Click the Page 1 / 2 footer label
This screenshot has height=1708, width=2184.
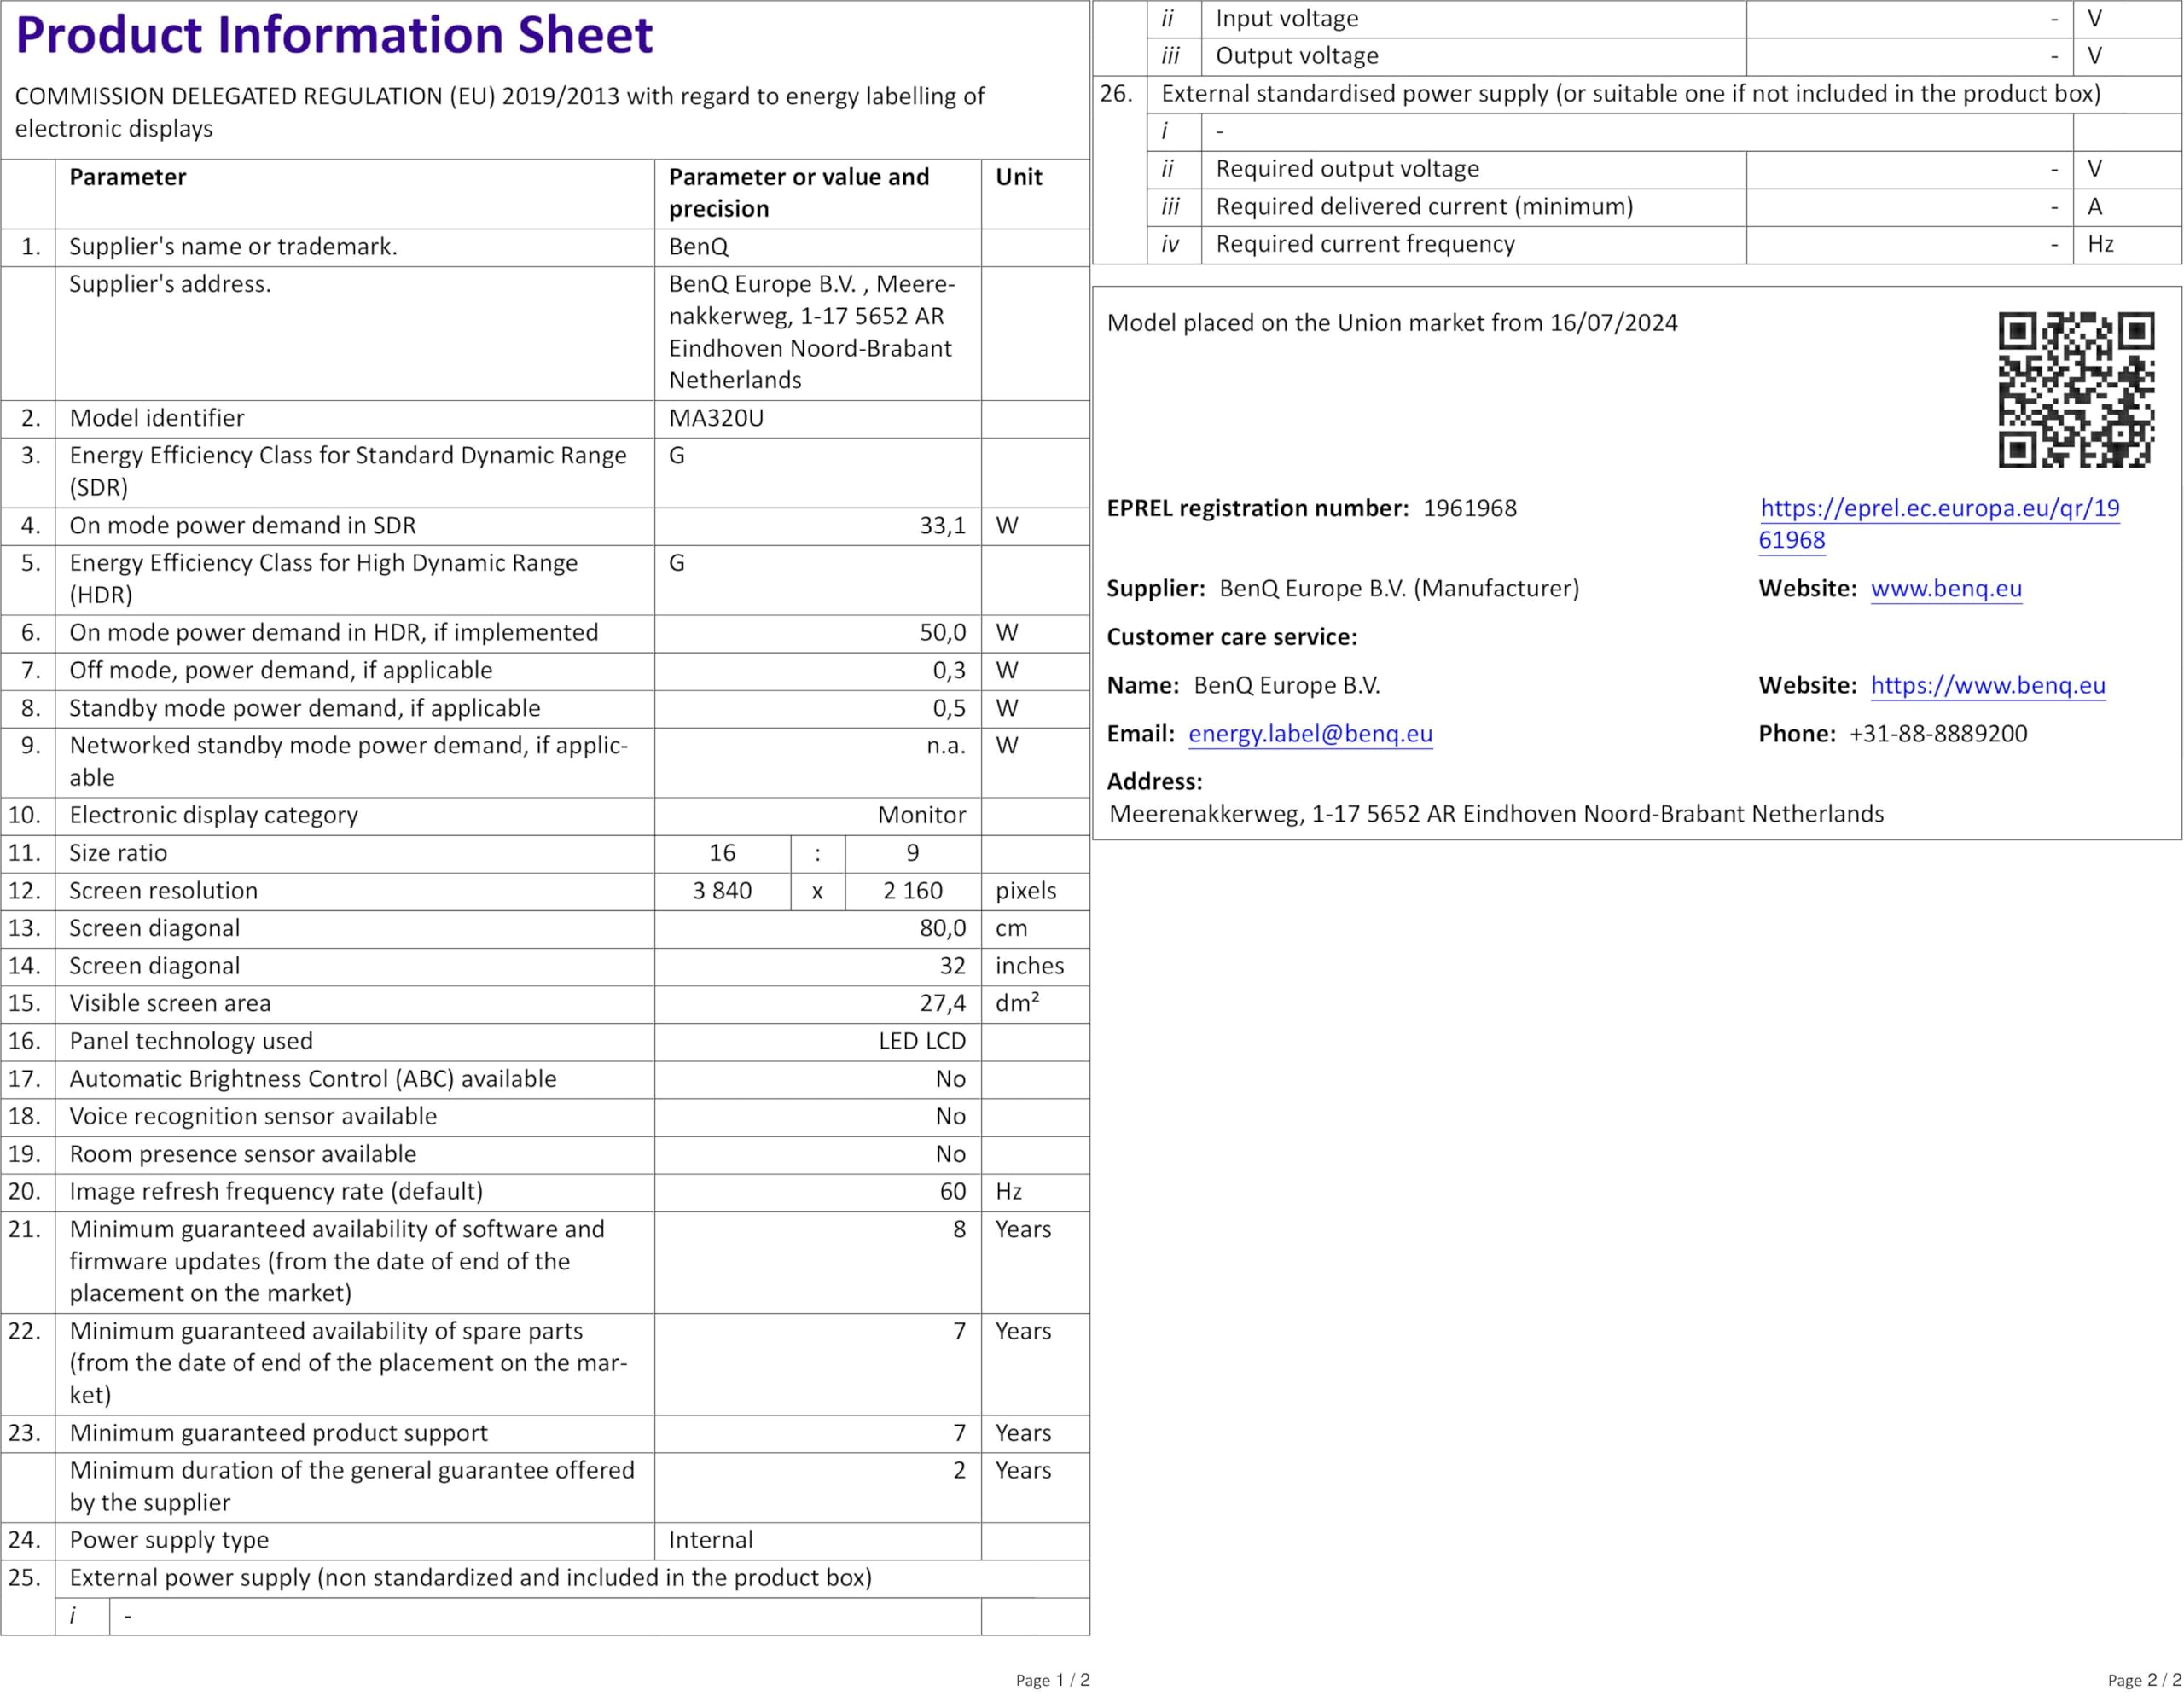[1052, 1680]
